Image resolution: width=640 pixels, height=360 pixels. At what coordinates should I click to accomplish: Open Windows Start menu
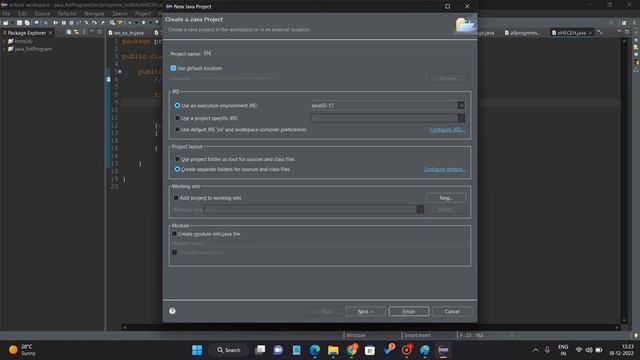[x=197, y=350]
